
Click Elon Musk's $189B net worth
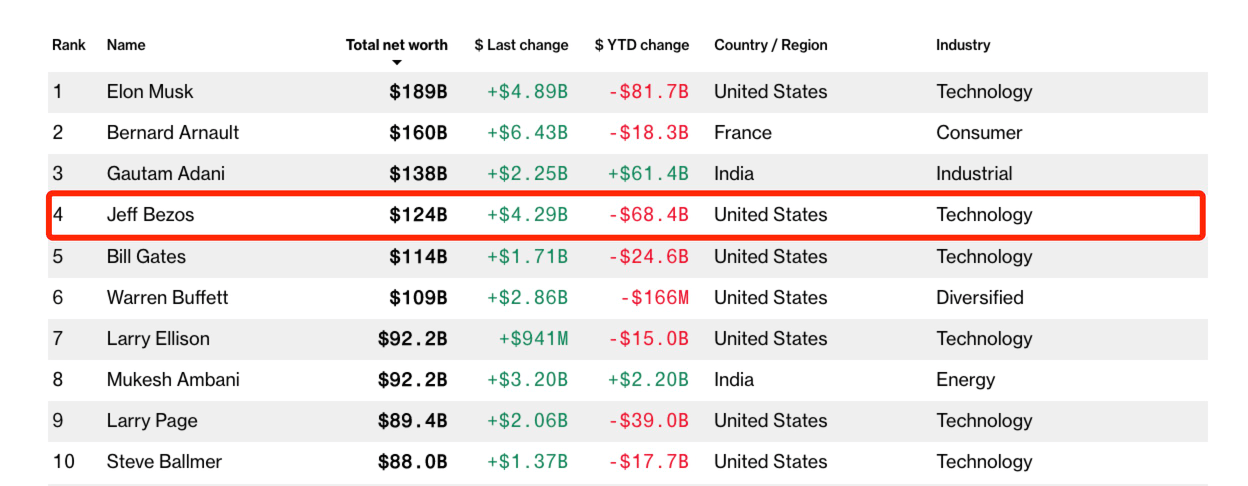418,92
